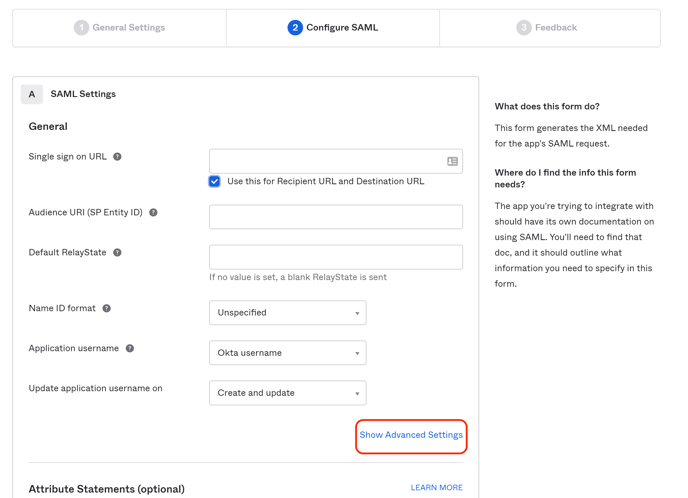The width and height of the screenshot is (688, 498).
Task: Click the step 1 number circle icon
Action: [81, 28]
